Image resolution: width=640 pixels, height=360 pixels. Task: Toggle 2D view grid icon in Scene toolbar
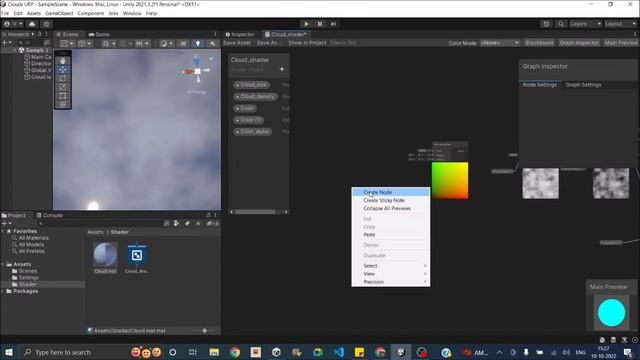coord(183,43)
